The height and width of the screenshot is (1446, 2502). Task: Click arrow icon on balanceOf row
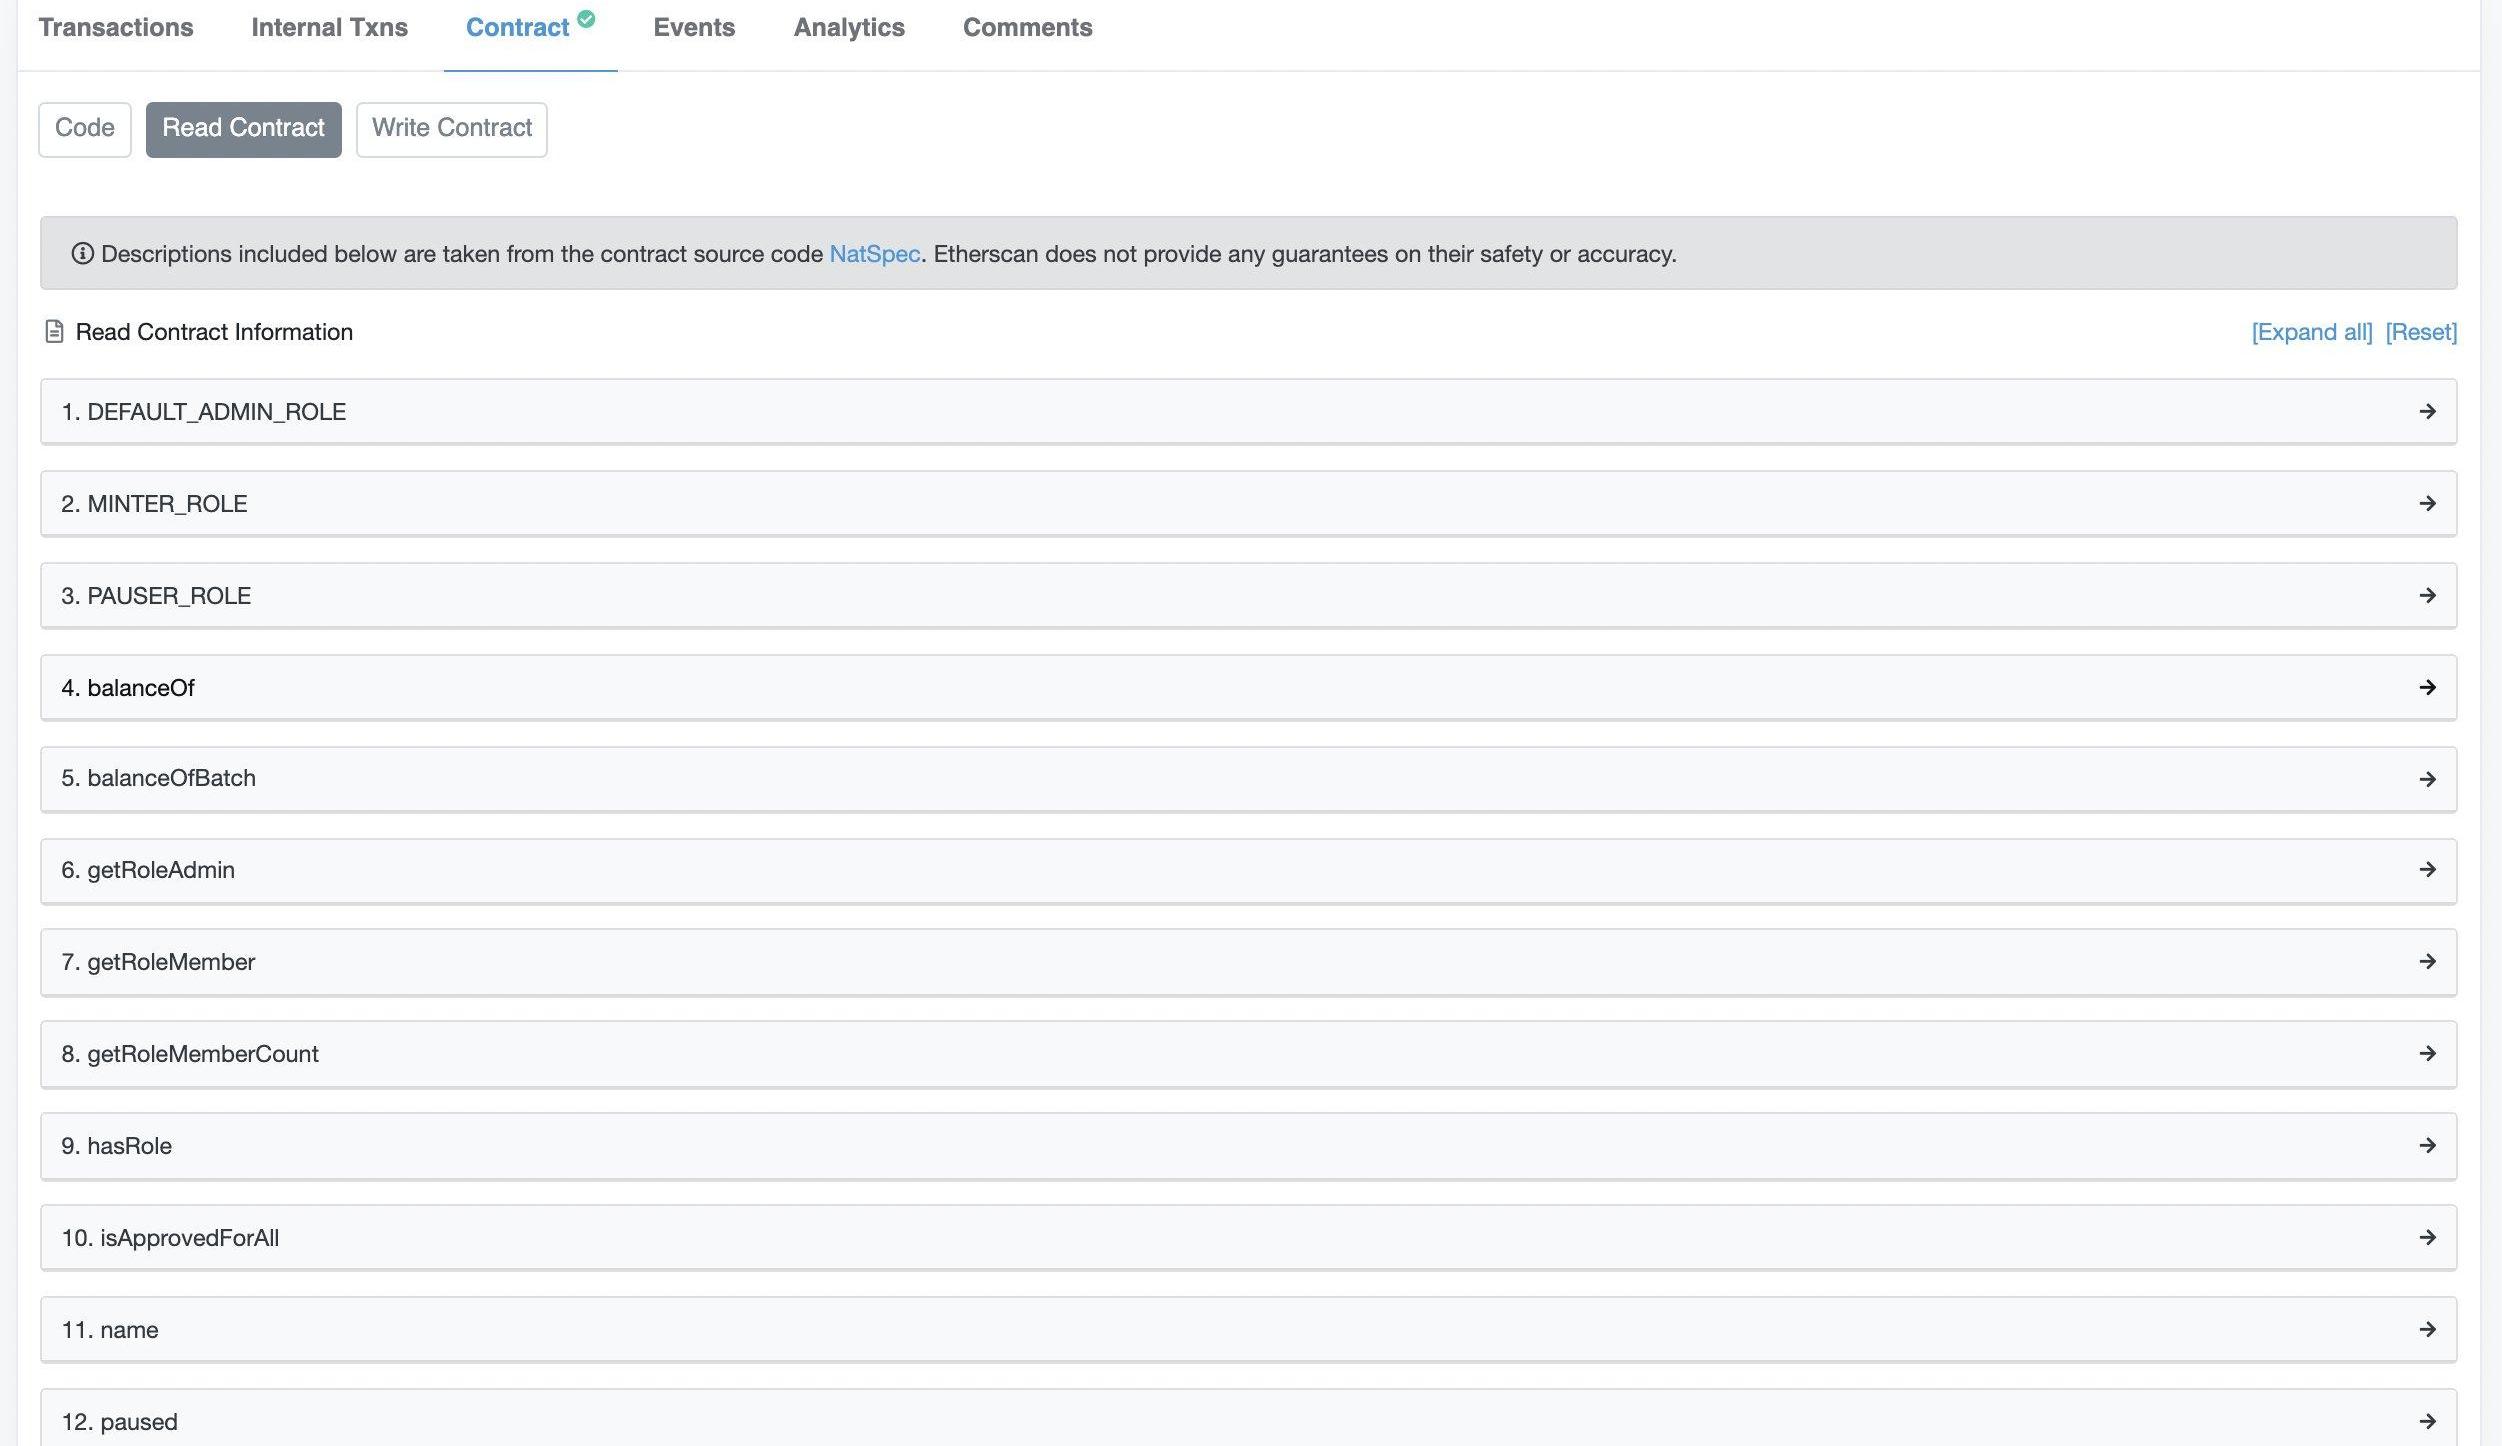pos(2426,688)
